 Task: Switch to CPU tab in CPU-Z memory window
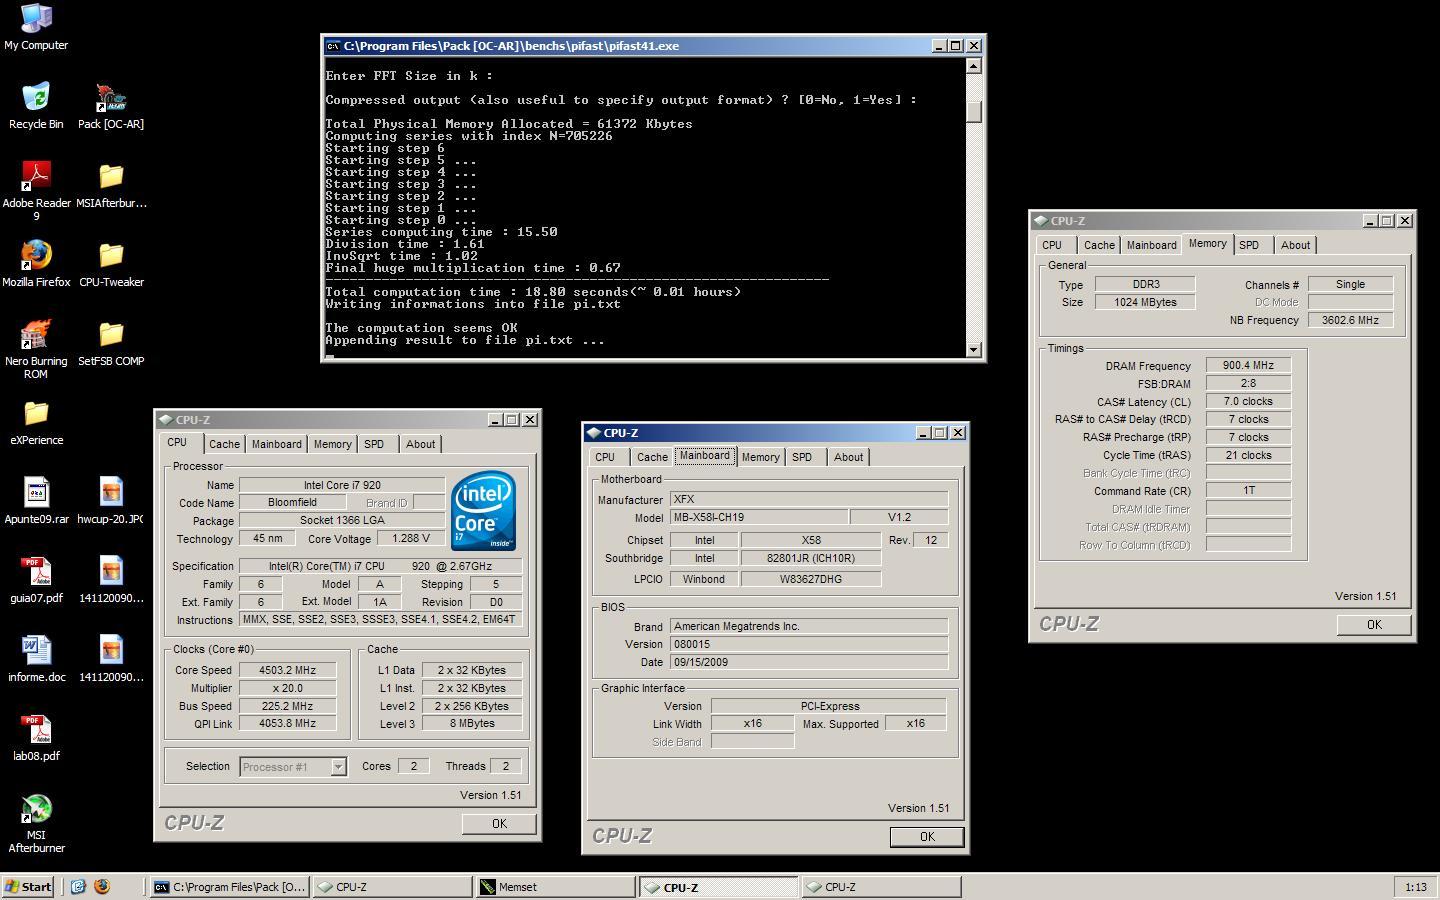click(x=1052, y=245)
